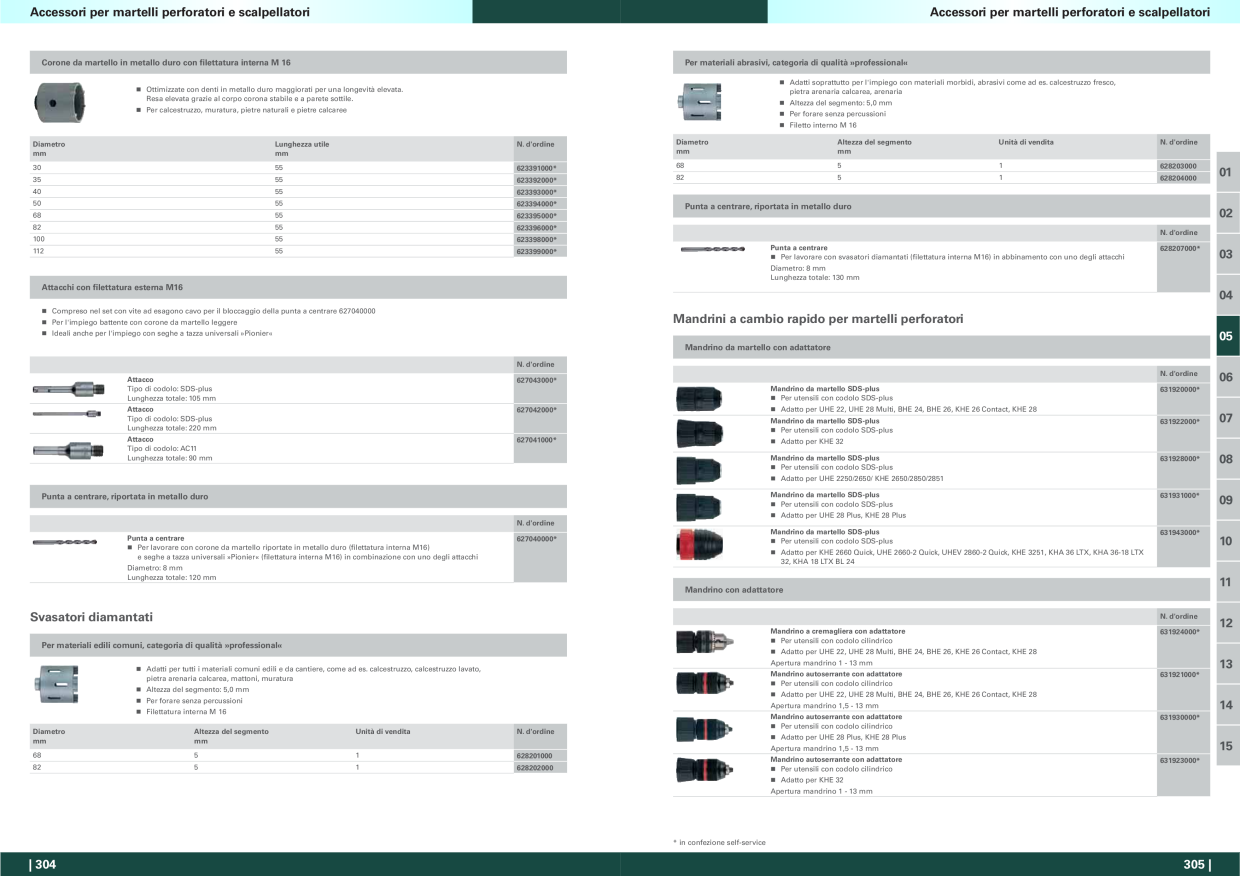1240x876 pixels.
Task: Open chapter tab 04
Action: (1227, 295)
